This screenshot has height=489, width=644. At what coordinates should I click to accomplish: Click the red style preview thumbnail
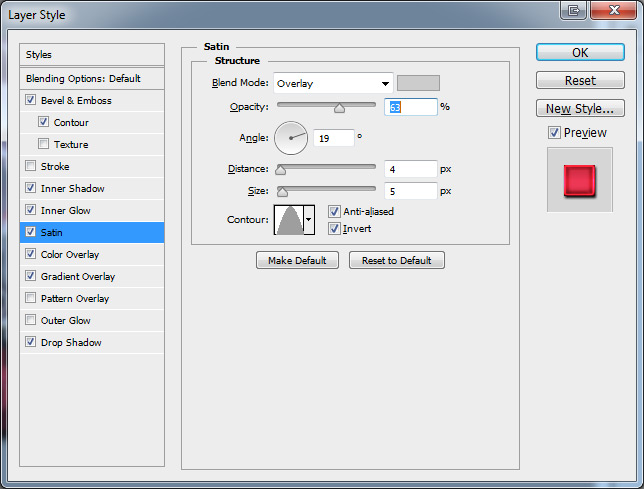pos(579,180)
